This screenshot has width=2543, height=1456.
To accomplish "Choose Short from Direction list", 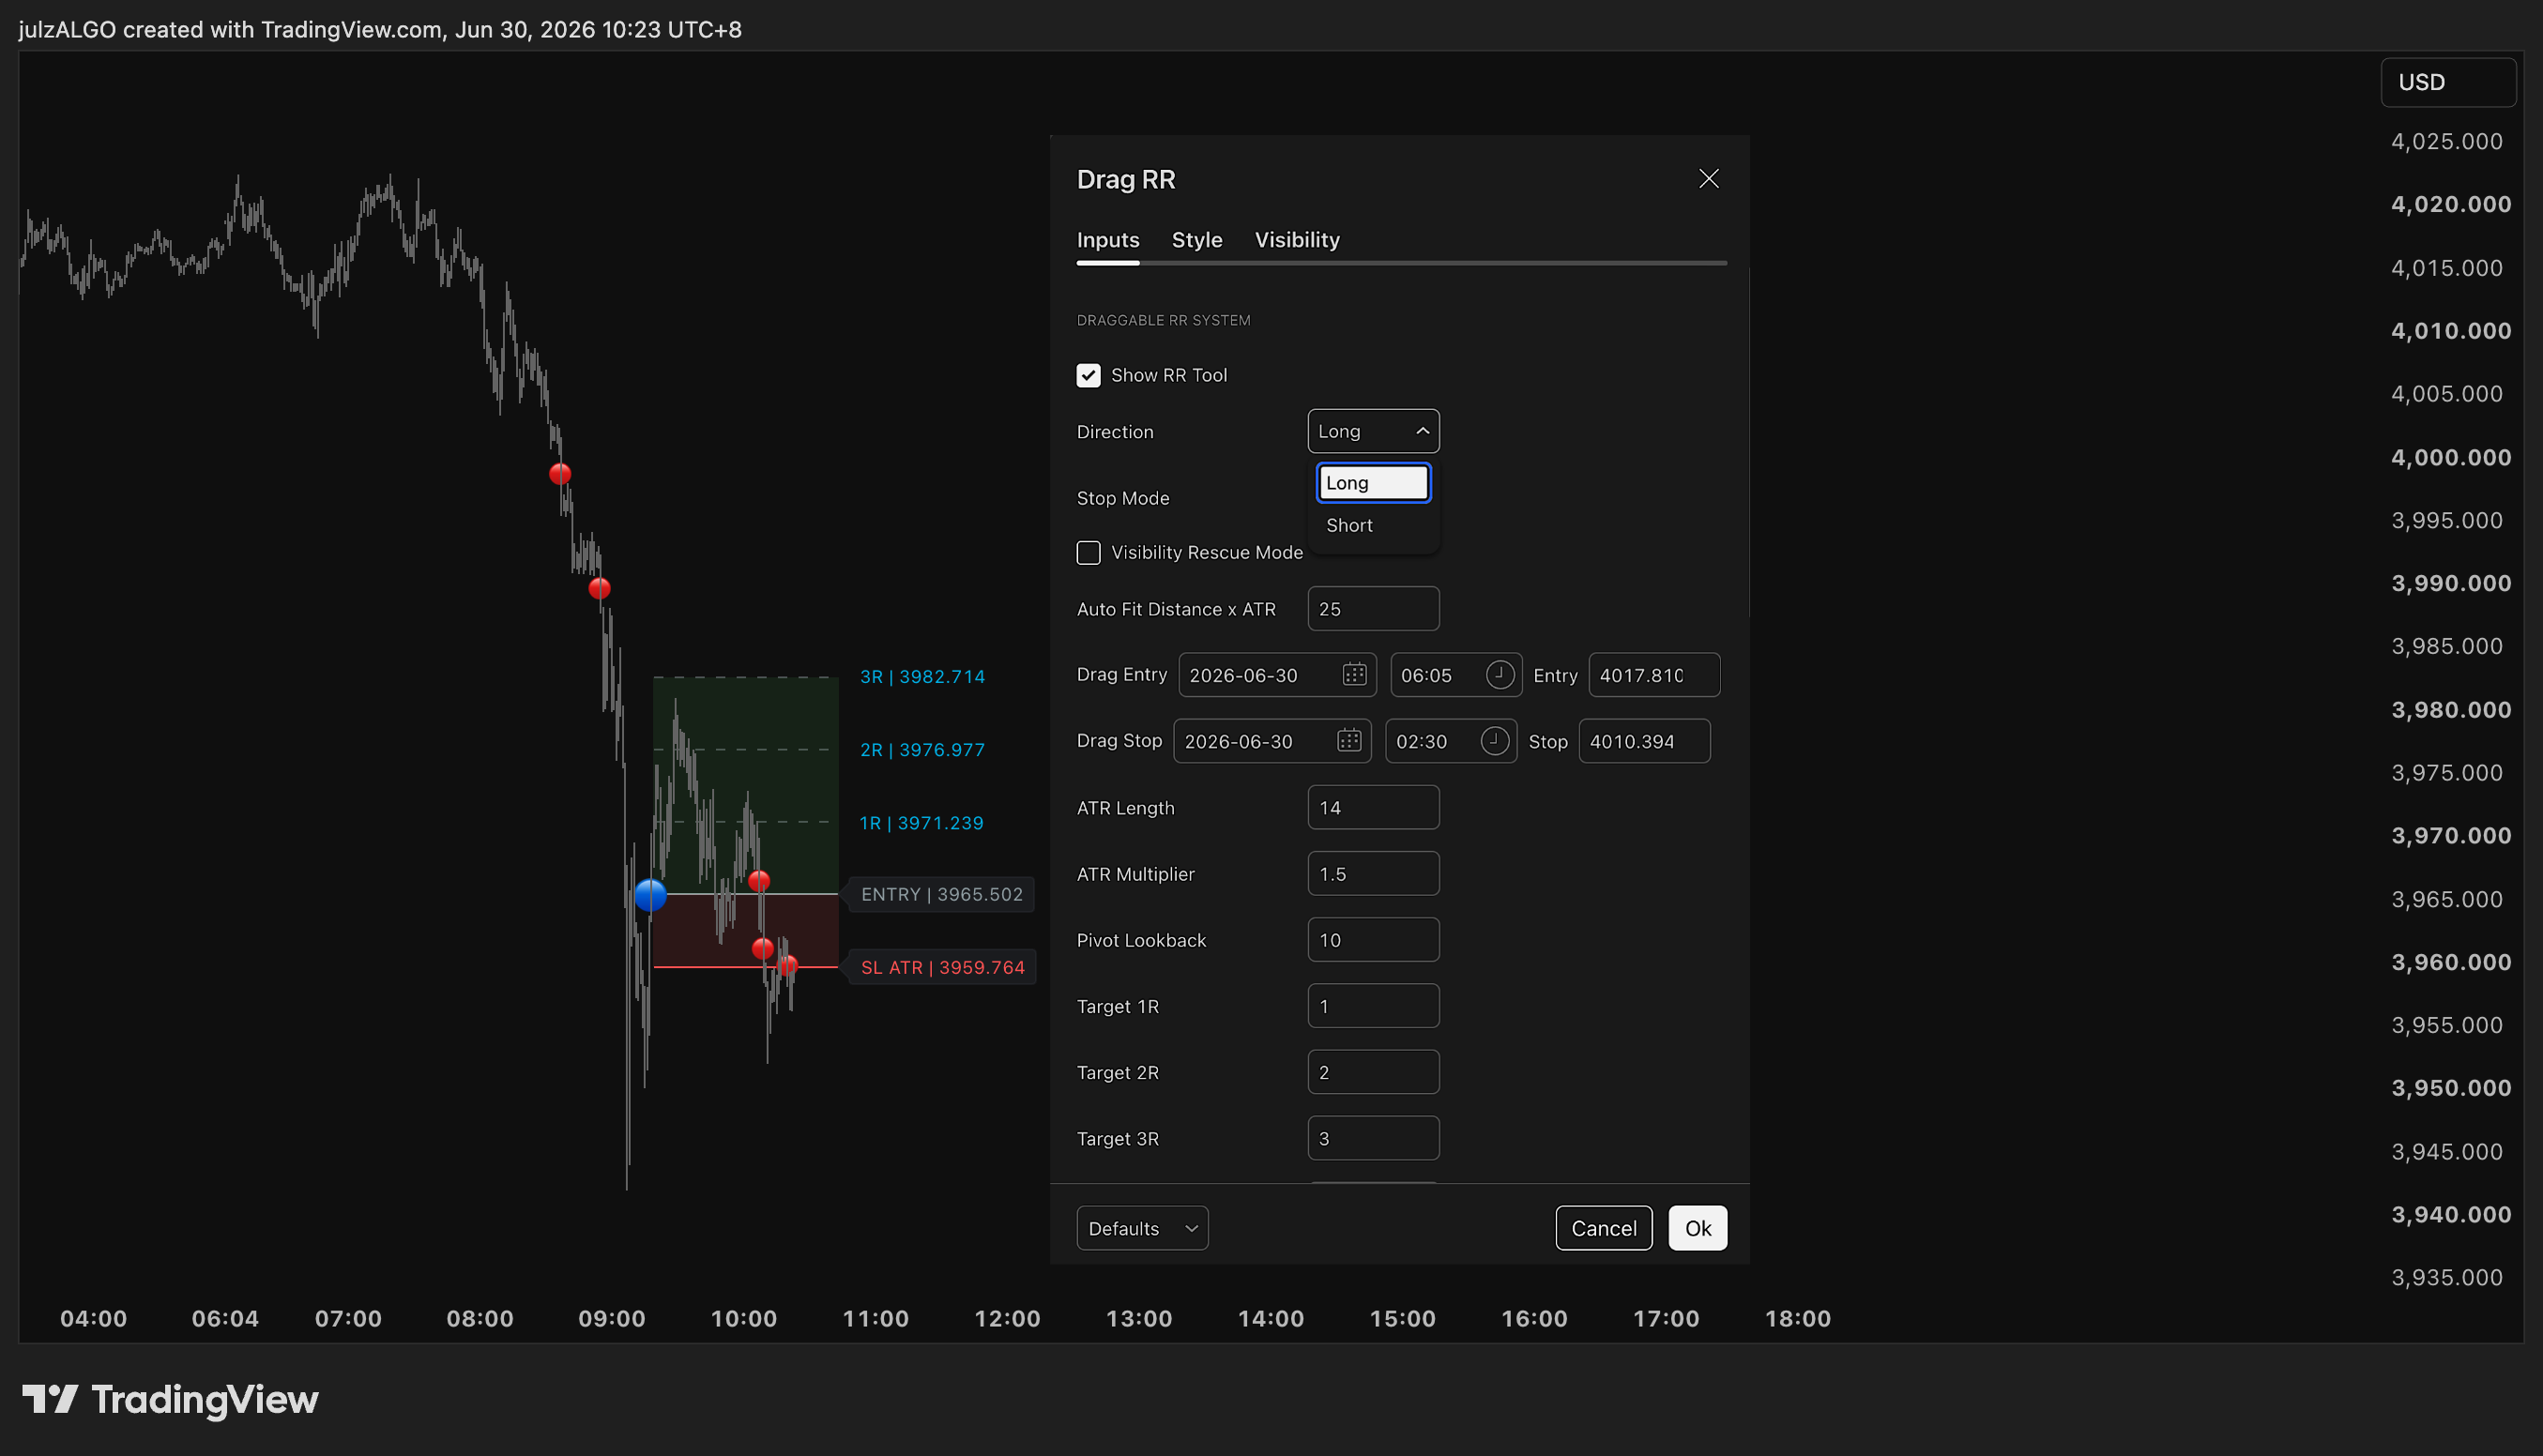I will coord(1373,525).
